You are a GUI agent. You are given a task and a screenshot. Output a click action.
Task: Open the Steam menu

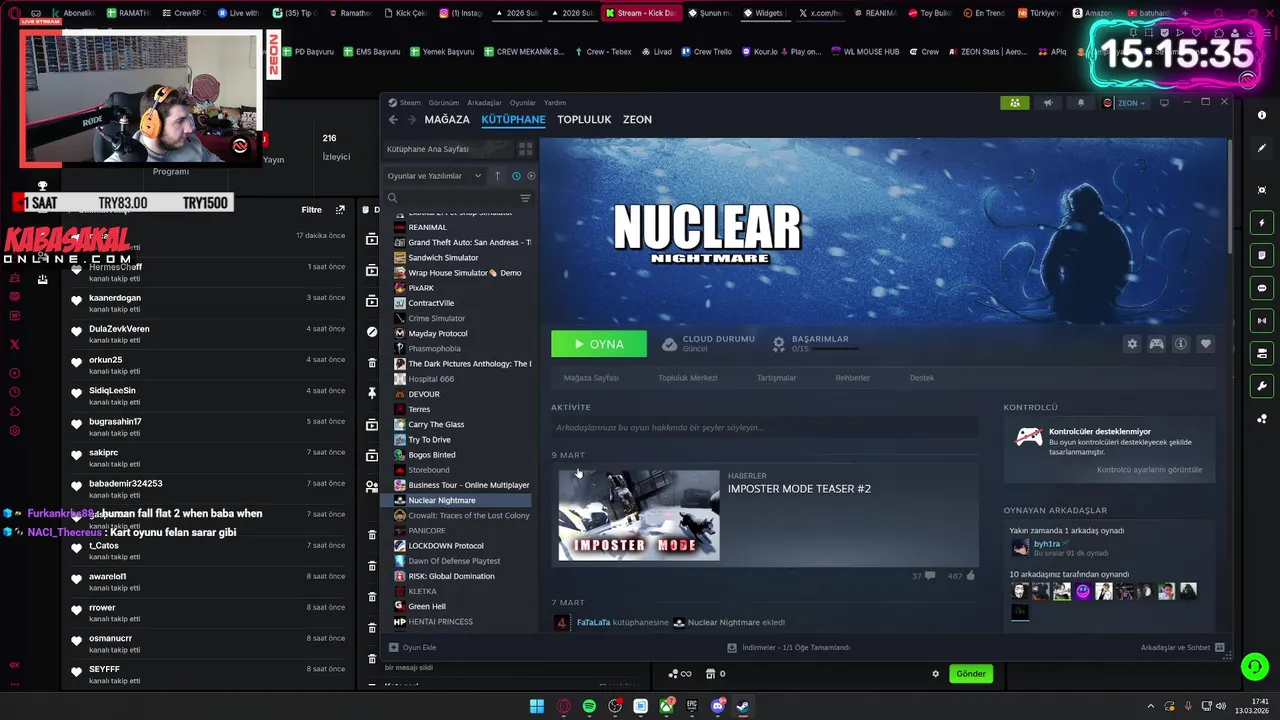coord(404,103)
